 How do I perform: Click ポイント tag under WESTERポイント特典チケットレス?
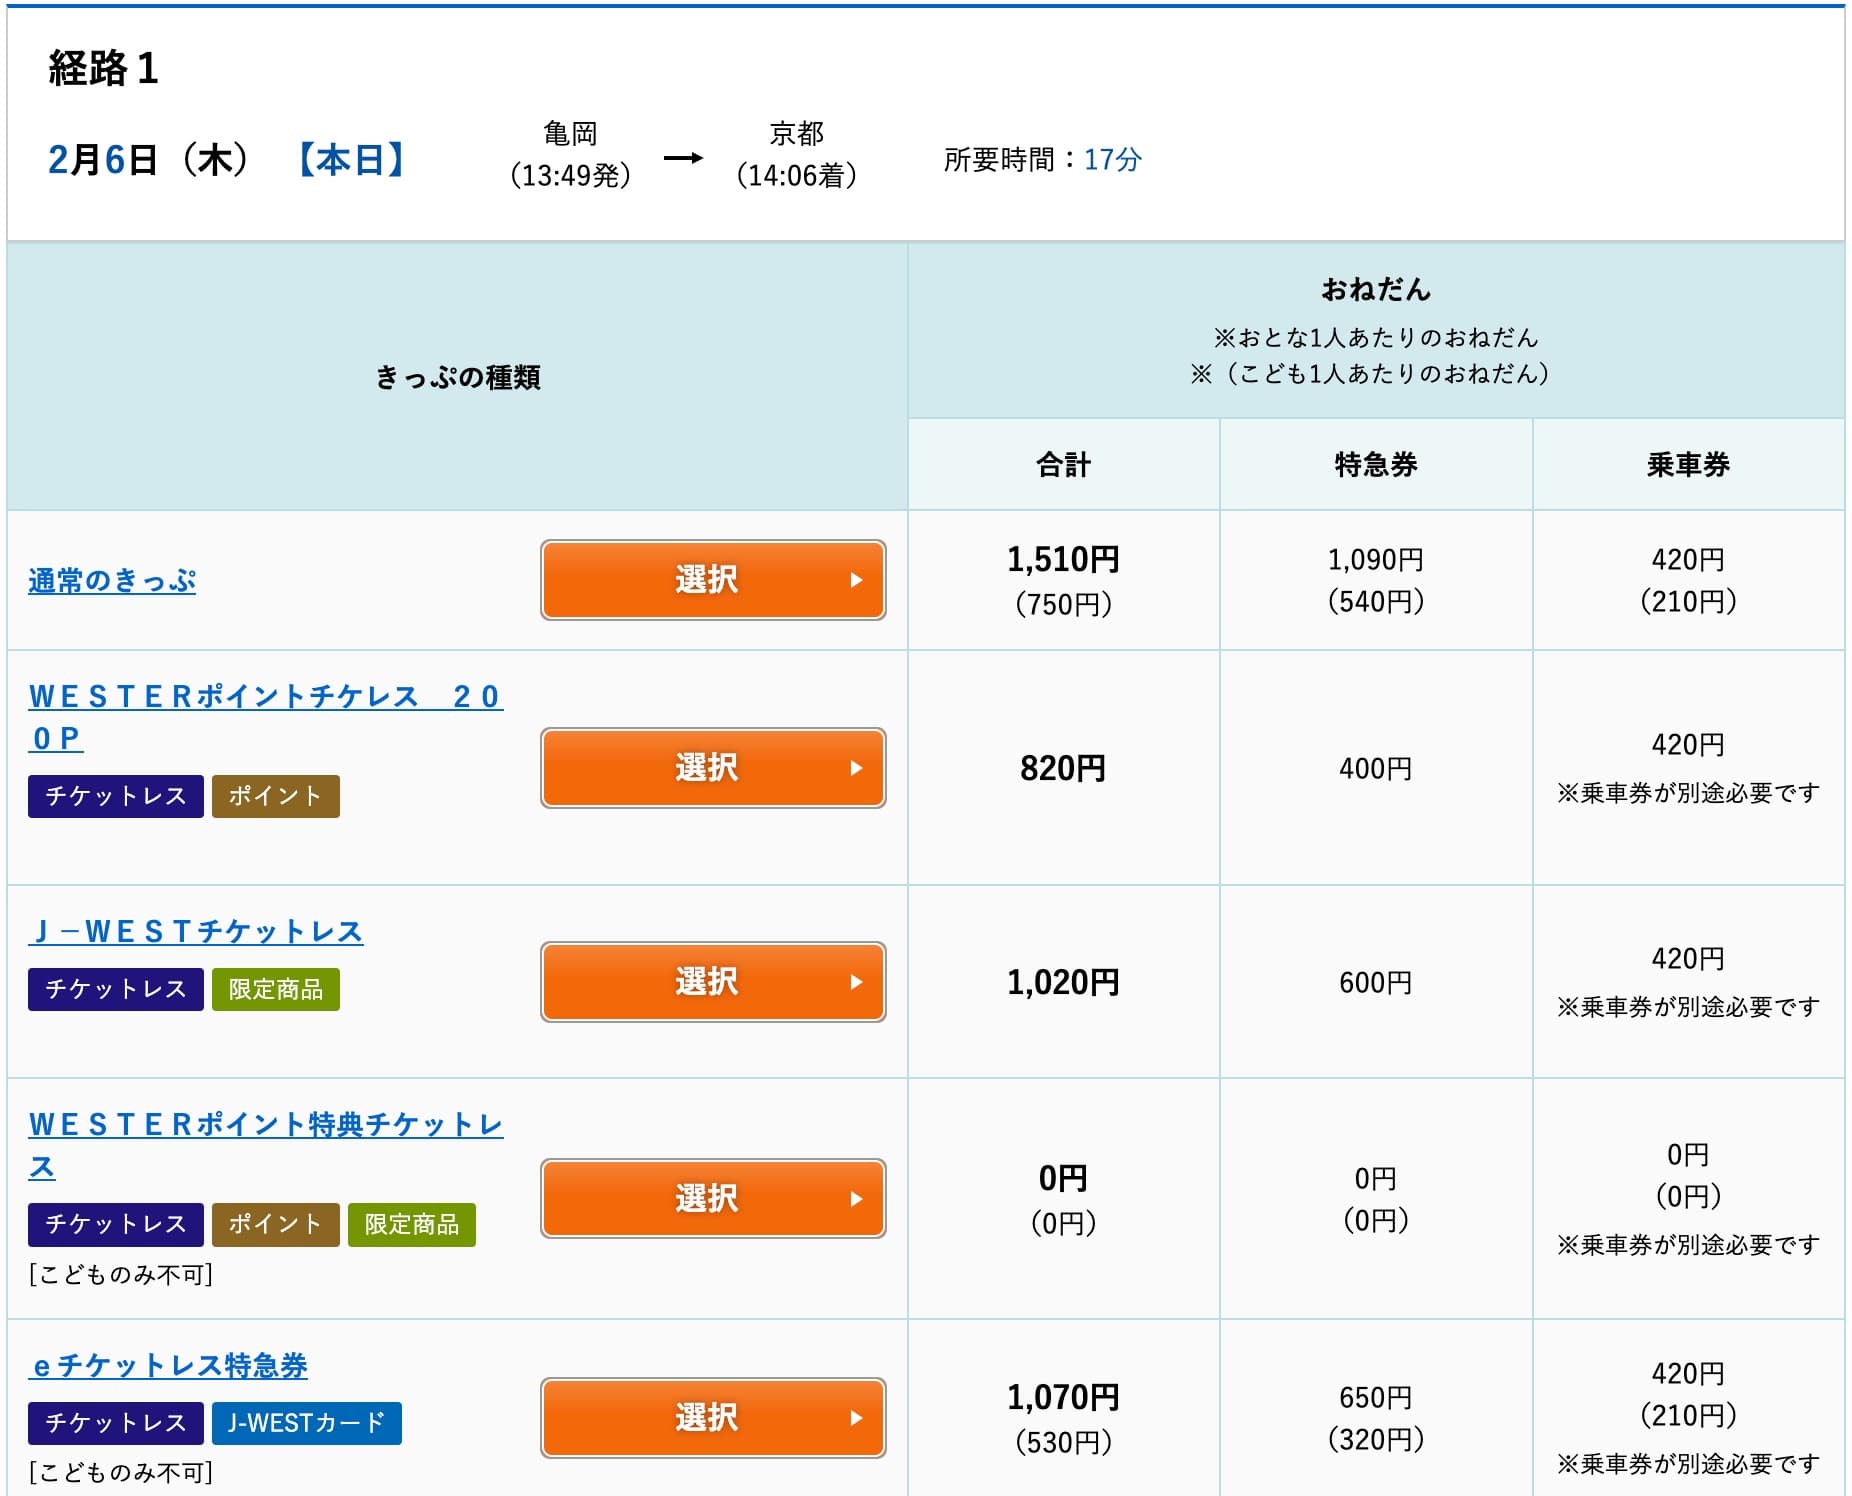(x=276, y=1224)
